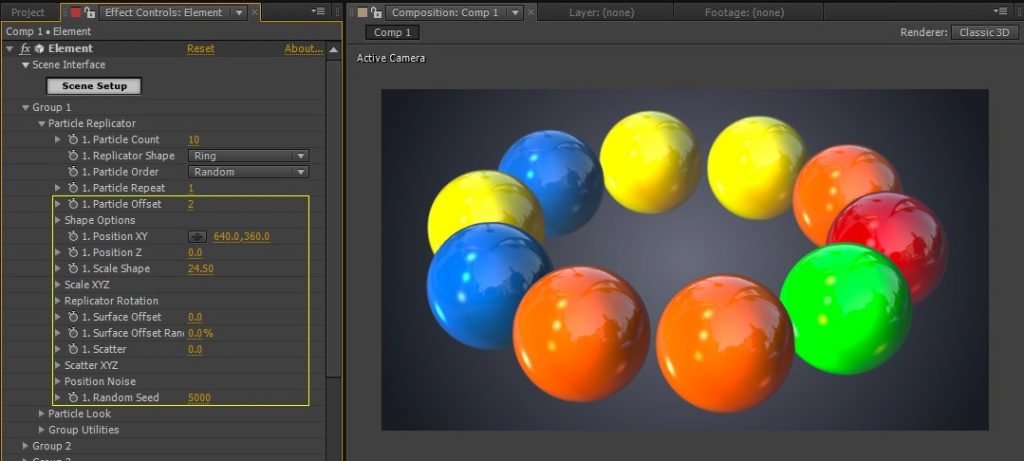Viewport: 1024px width, 461px height.
Task: Toggle stopwatch for 1. Surface Offset Random
Action: 73,333
